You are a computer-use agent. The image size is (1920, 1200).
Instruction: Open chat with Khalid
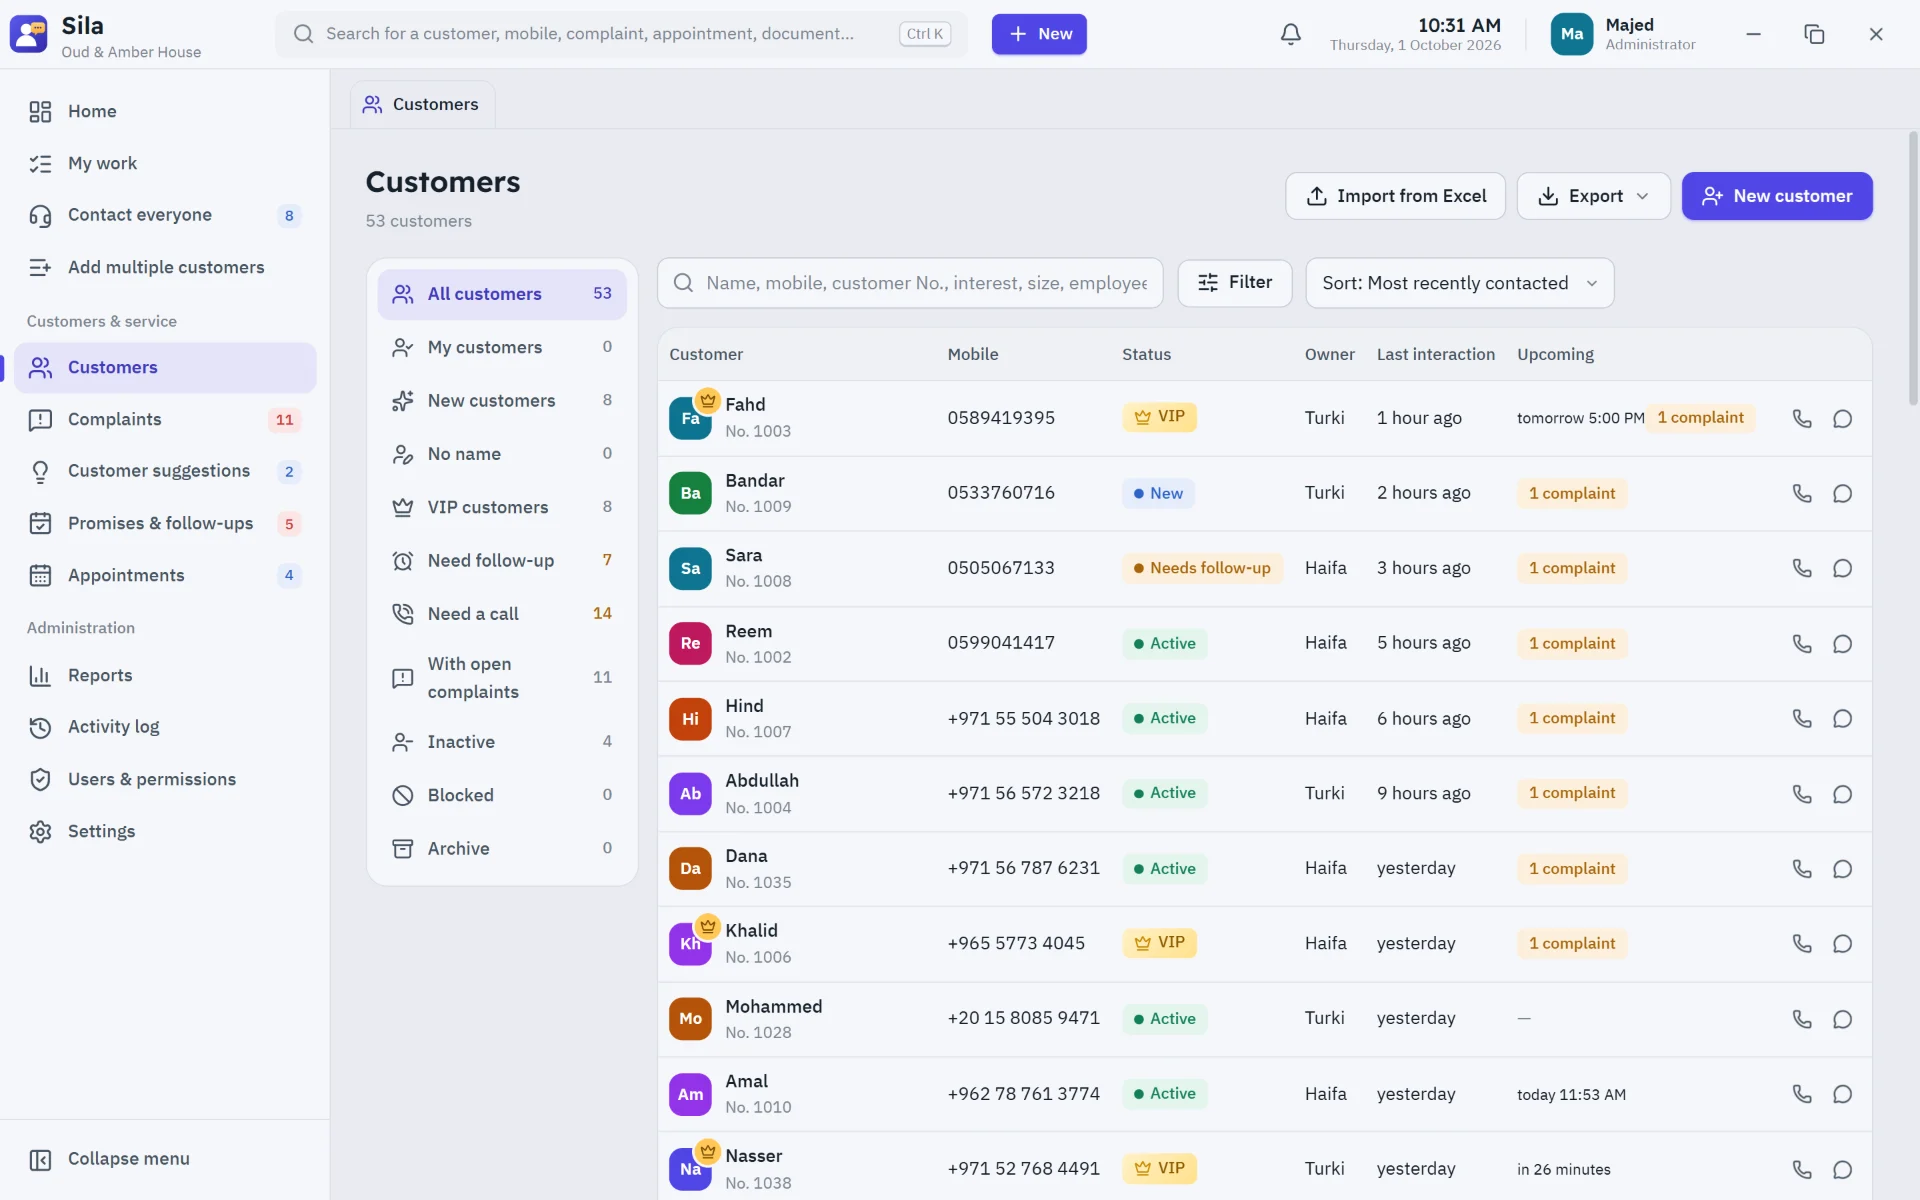(1842, 943)
